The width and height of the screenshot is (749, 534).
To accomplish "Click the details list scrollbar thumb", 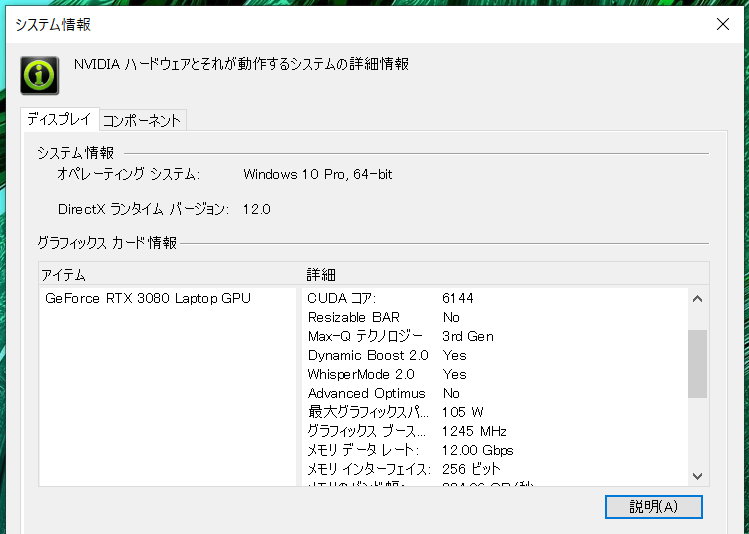I will tap(697, 363).
